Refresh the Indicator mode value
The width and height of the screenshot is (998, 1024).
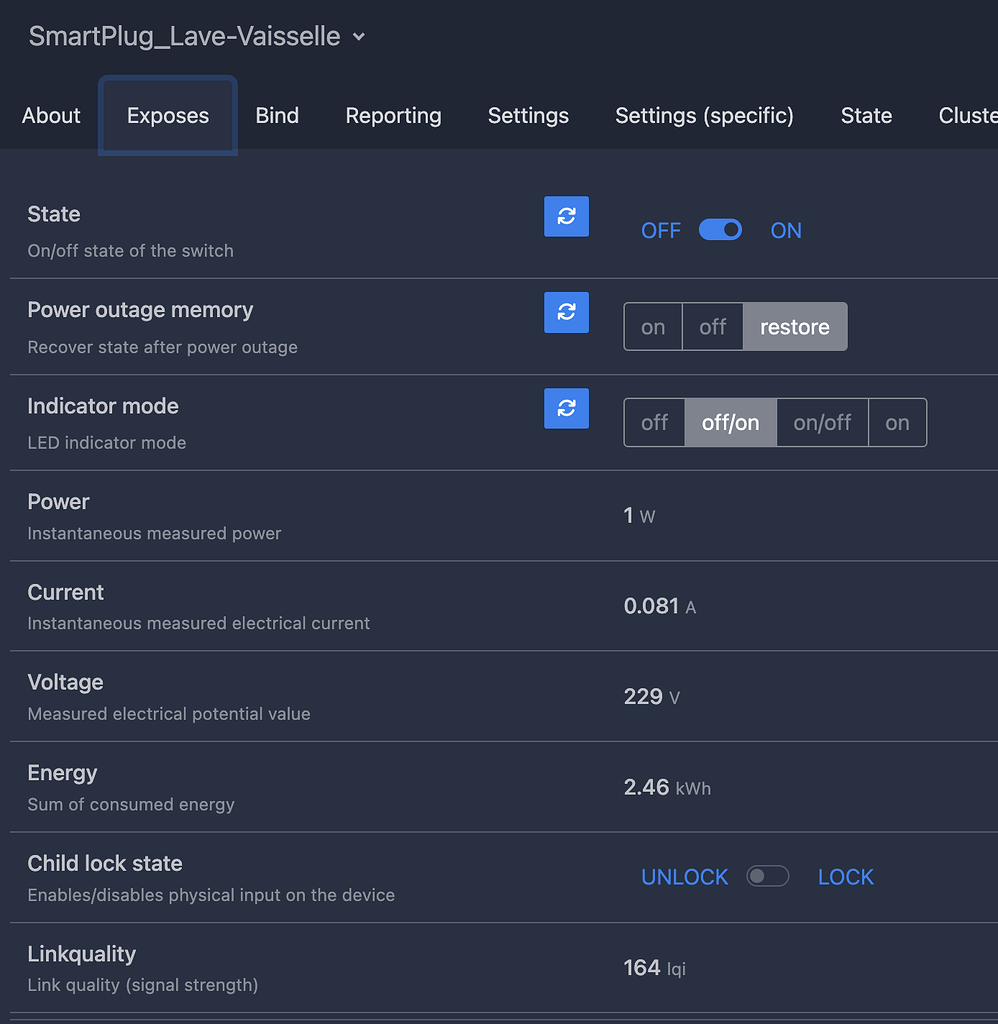point(566,408)
